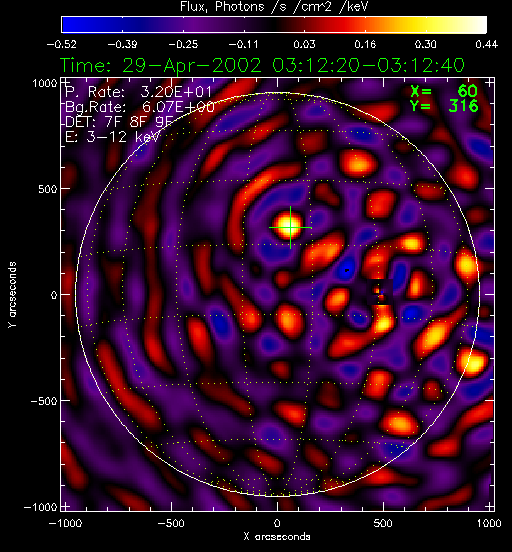Image resolution: width=512 pixels, height=552 pixels.
Task: Click the blue end of the flux colorbar
Action: [x=70, y=25]
